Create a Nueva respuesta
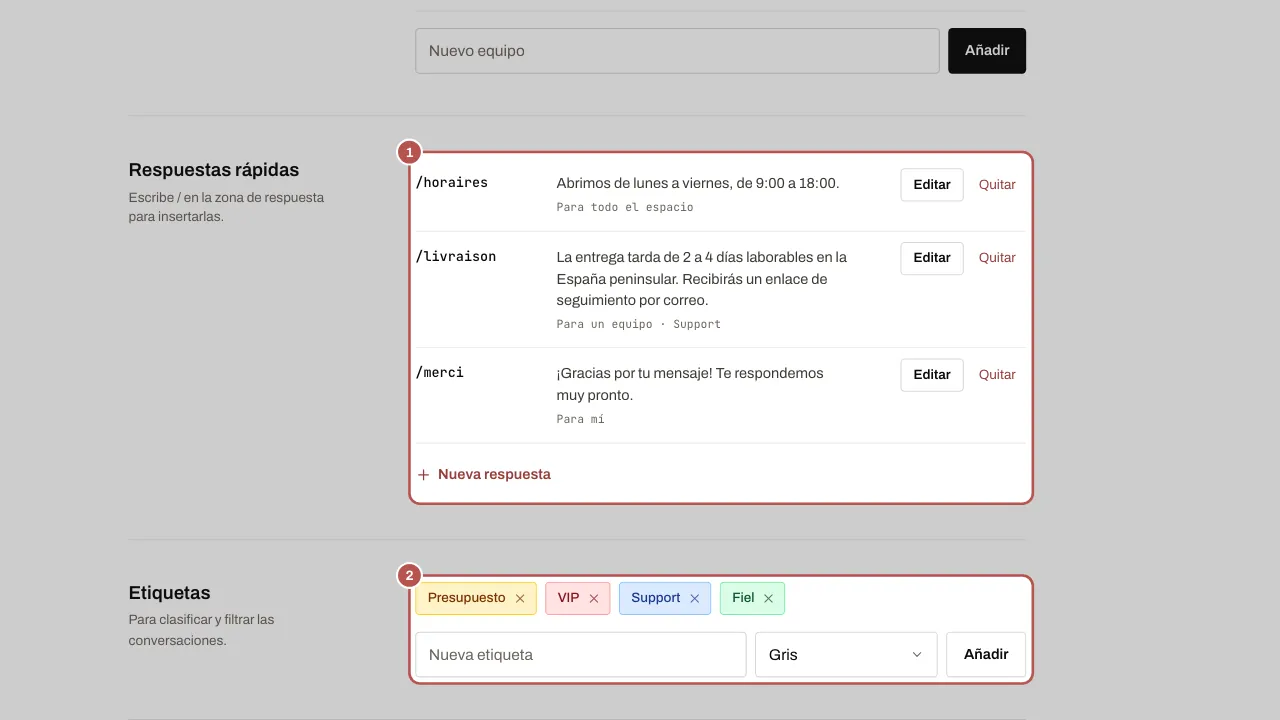Image resolution: width=1280 pixels, height=720 pixels. [484, 474]
